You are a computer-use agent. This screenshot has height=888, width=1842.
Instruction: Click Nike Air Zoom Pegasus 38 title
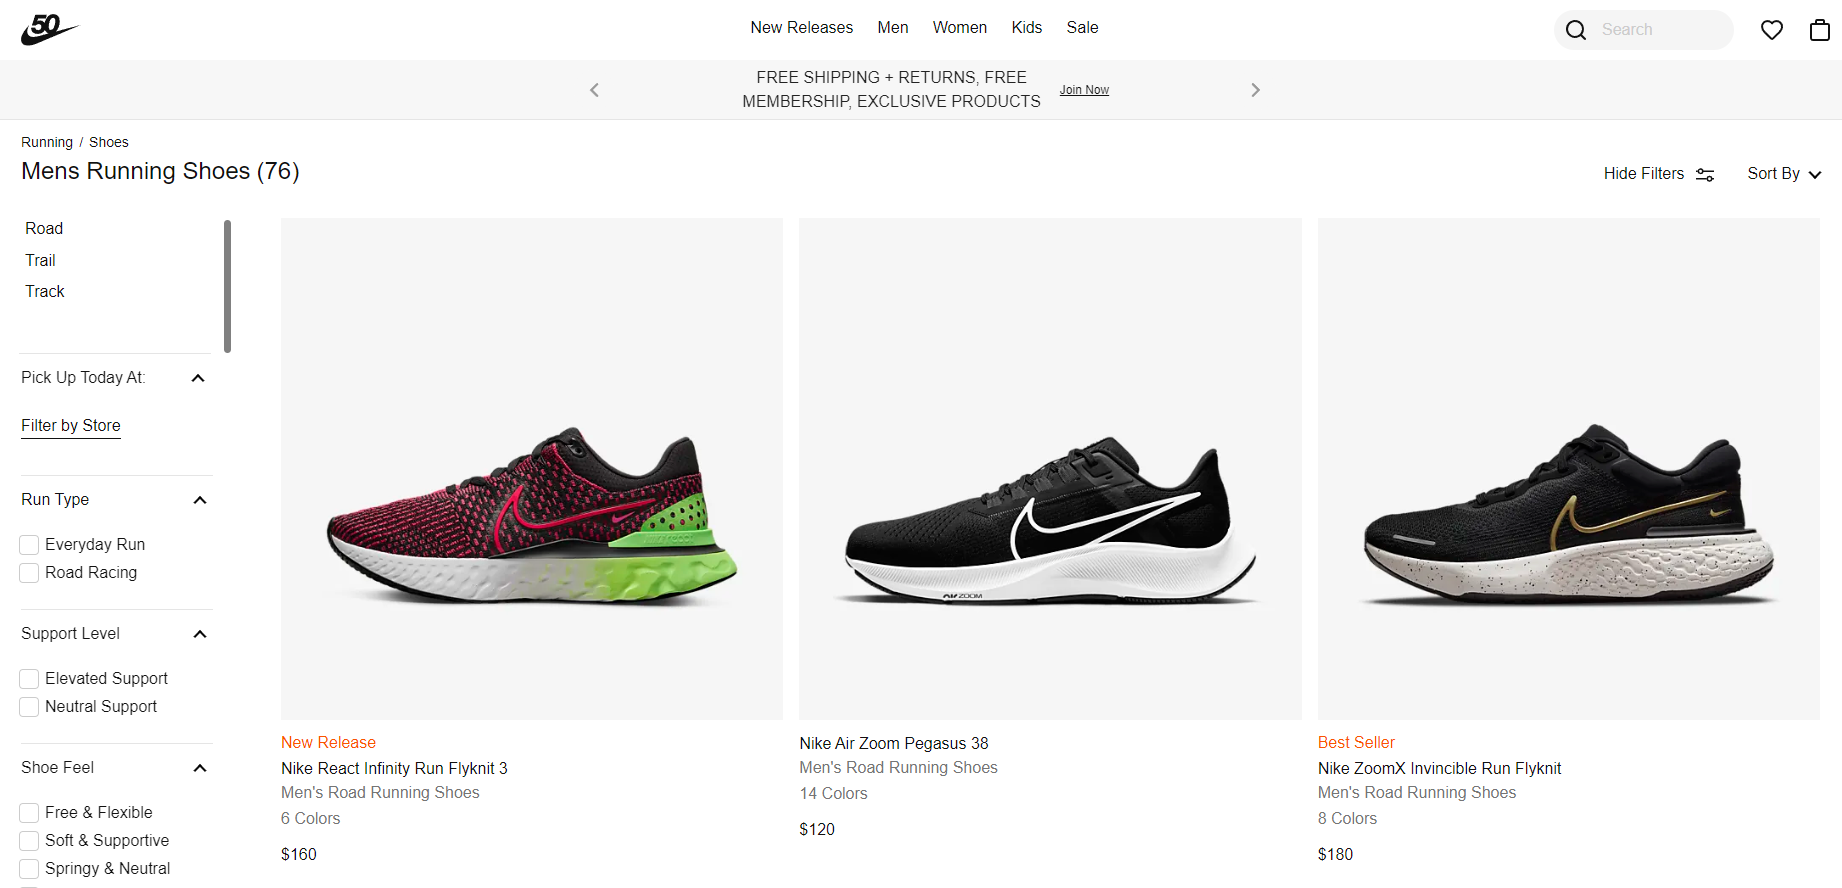(894, 744)
